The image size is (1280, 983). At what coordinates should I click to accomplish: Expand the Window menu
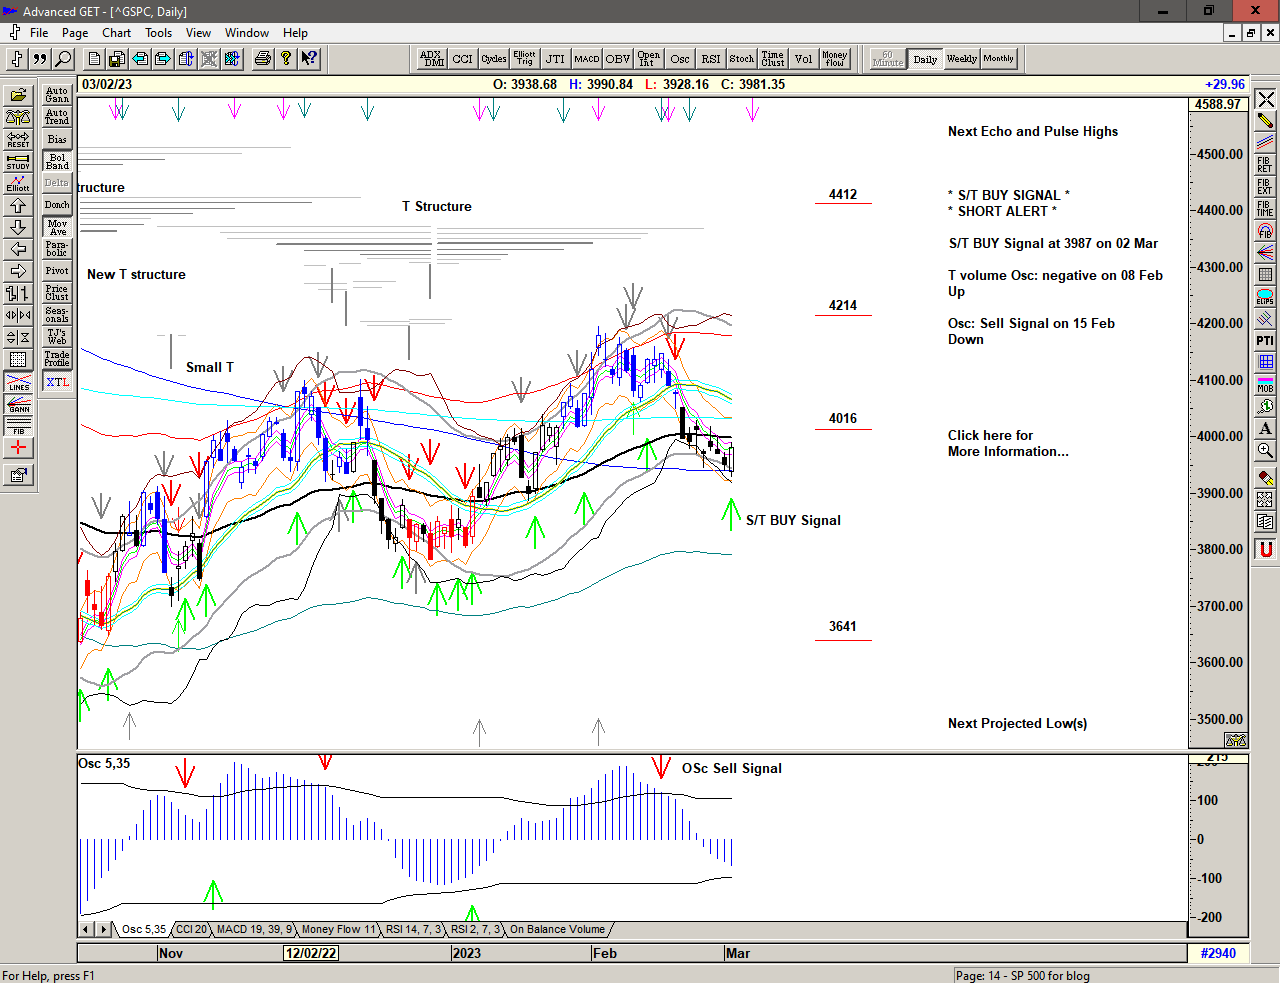[246, 33]
